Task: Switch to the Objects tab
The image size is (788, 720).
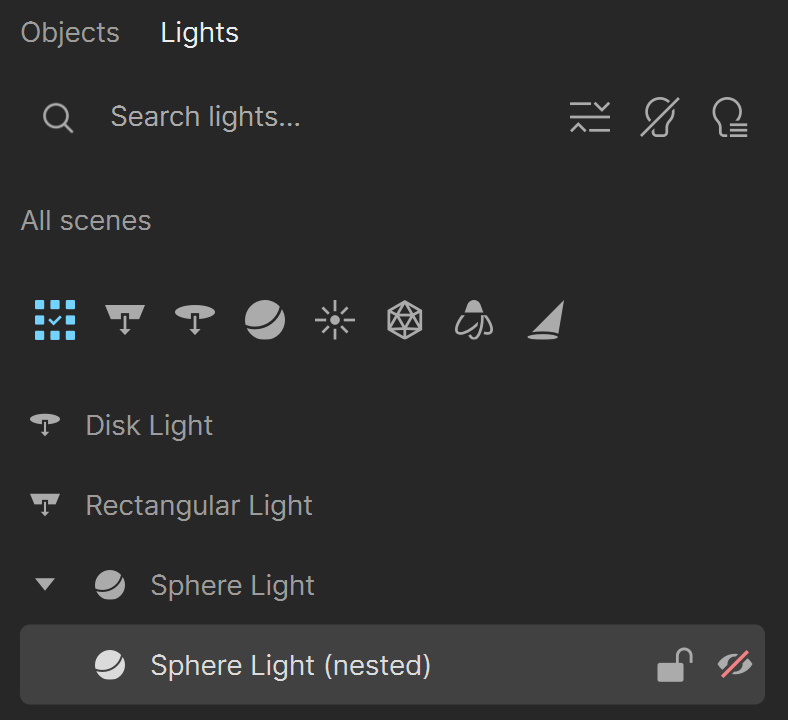Action: [x=70, y=33]
